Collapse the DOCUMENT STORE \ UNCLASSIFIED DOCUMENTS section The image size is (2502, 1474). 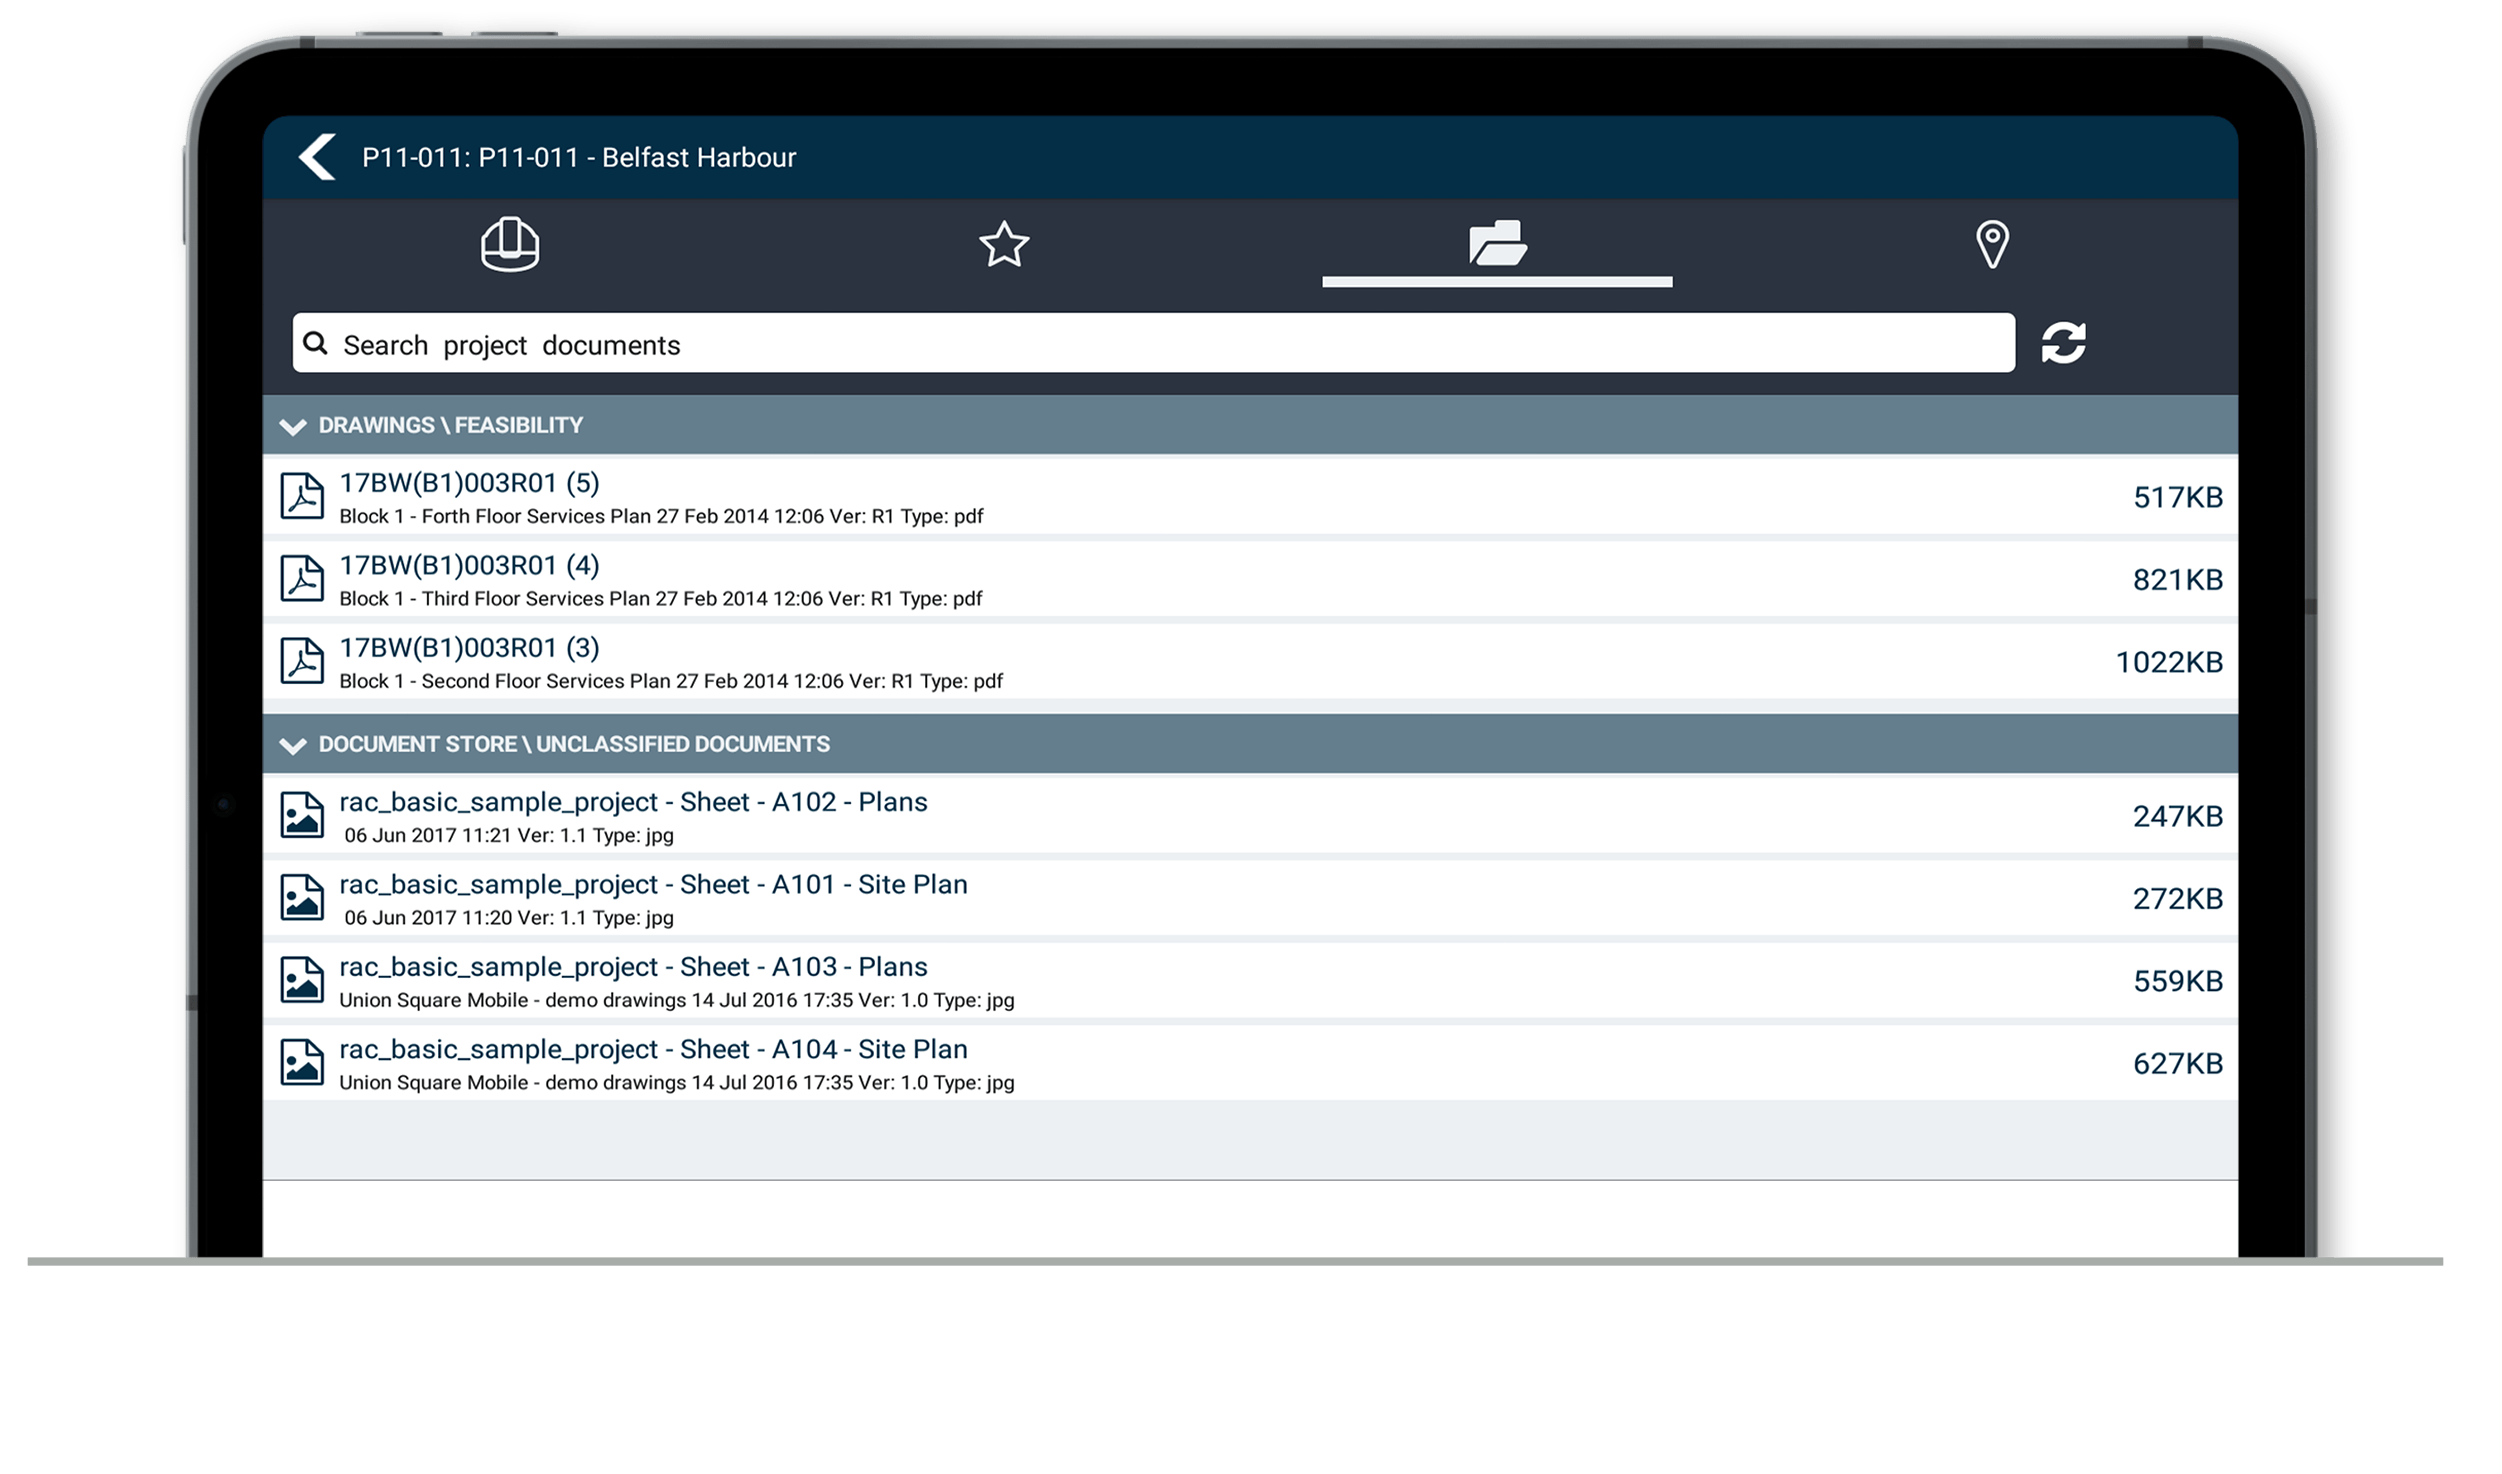point(293,745)
